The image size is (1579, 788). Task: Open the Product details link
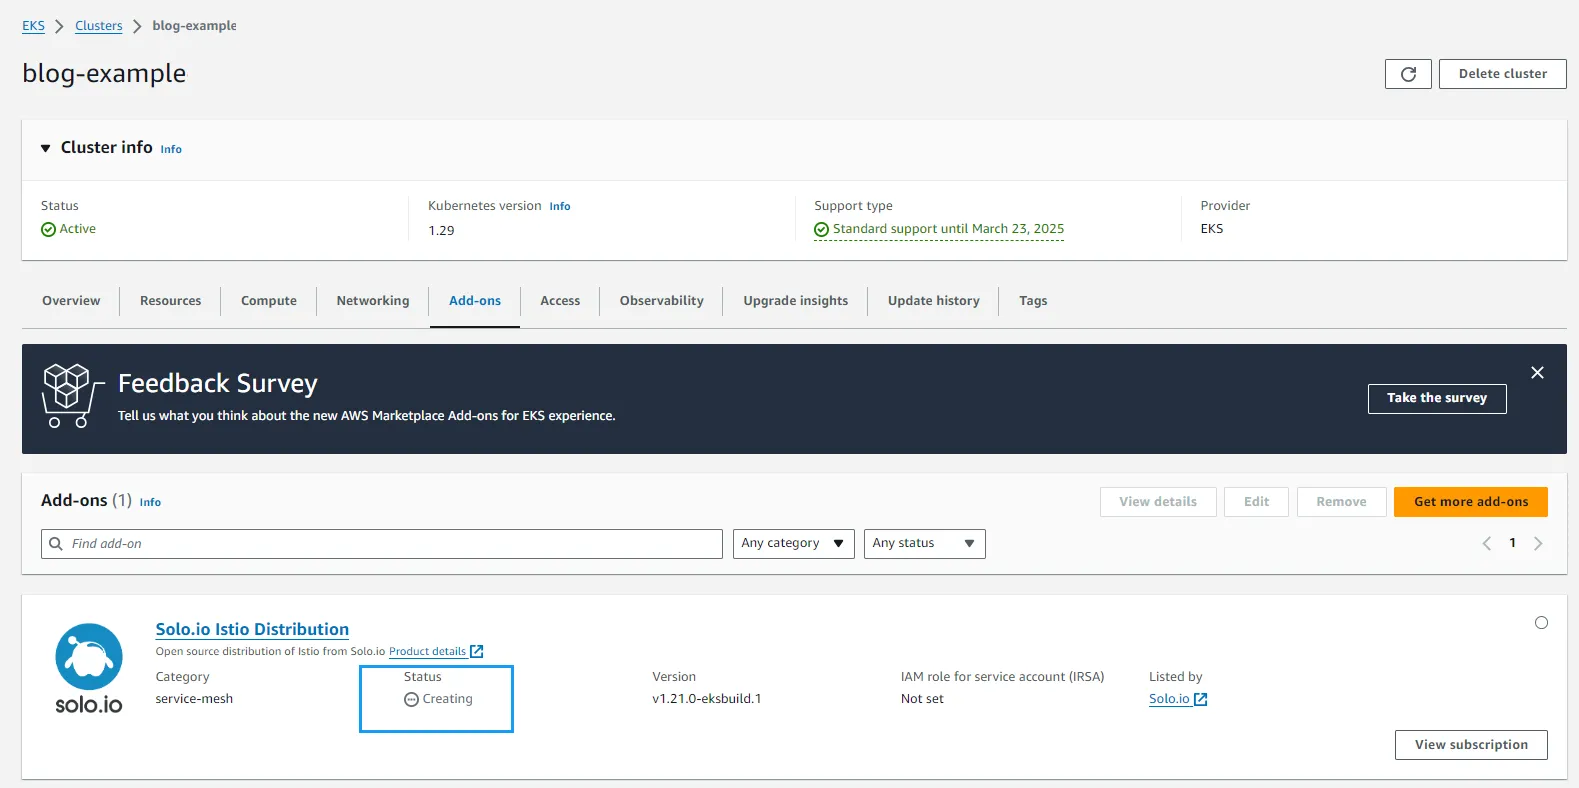click(427, 652)
